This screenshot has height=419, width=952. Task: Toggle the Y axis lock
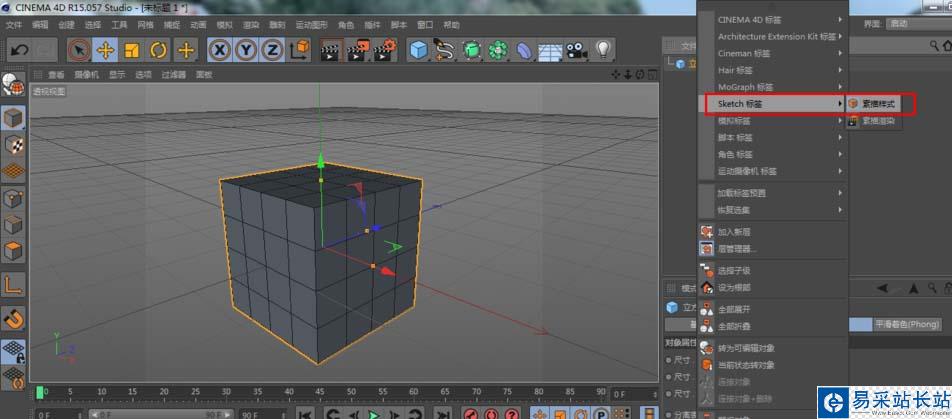click(246, 49)
